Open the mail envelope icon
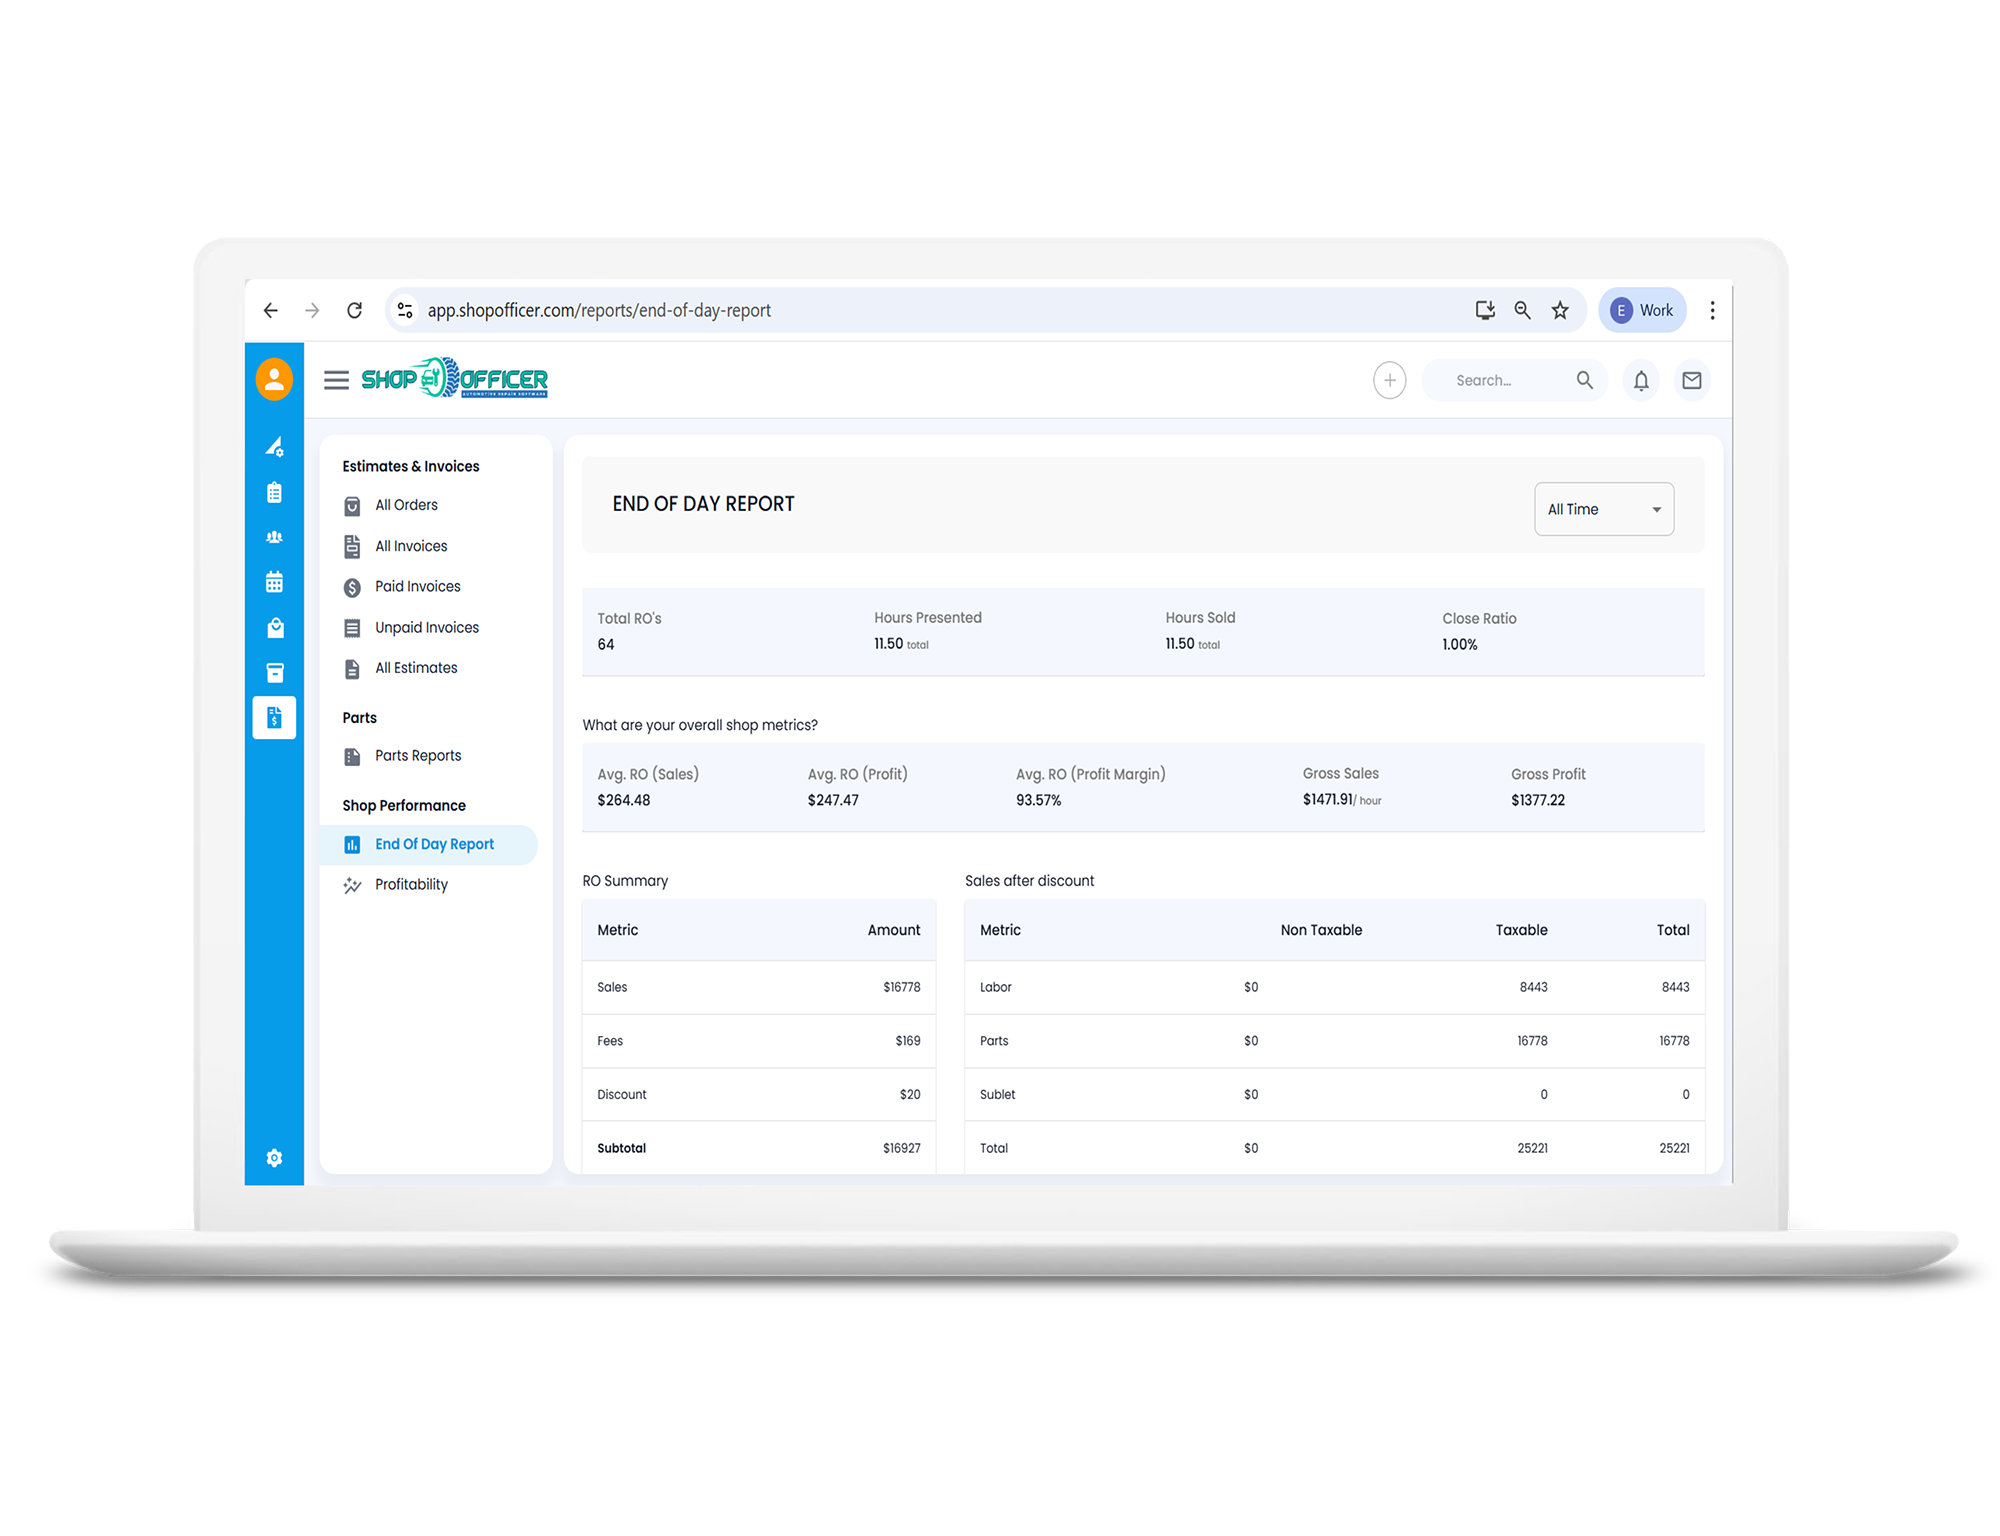2000x1536 pixels. coord(1692,380)
